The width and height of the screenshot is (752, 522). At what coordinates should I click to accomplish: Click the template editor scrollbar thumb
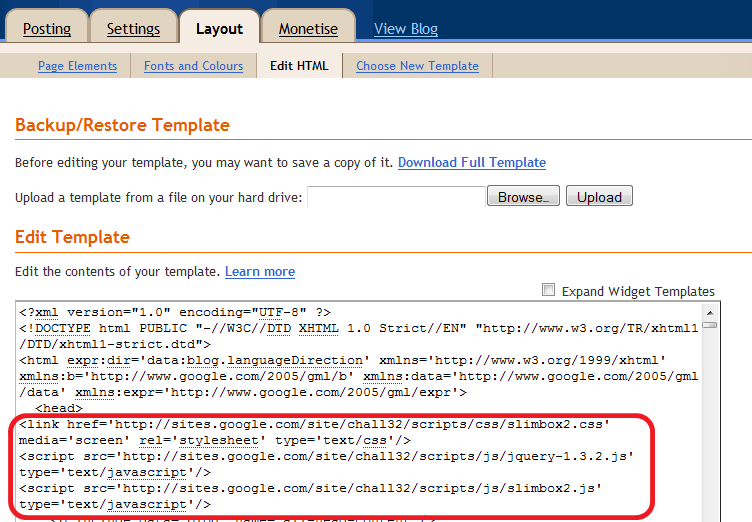pos(710,325)
